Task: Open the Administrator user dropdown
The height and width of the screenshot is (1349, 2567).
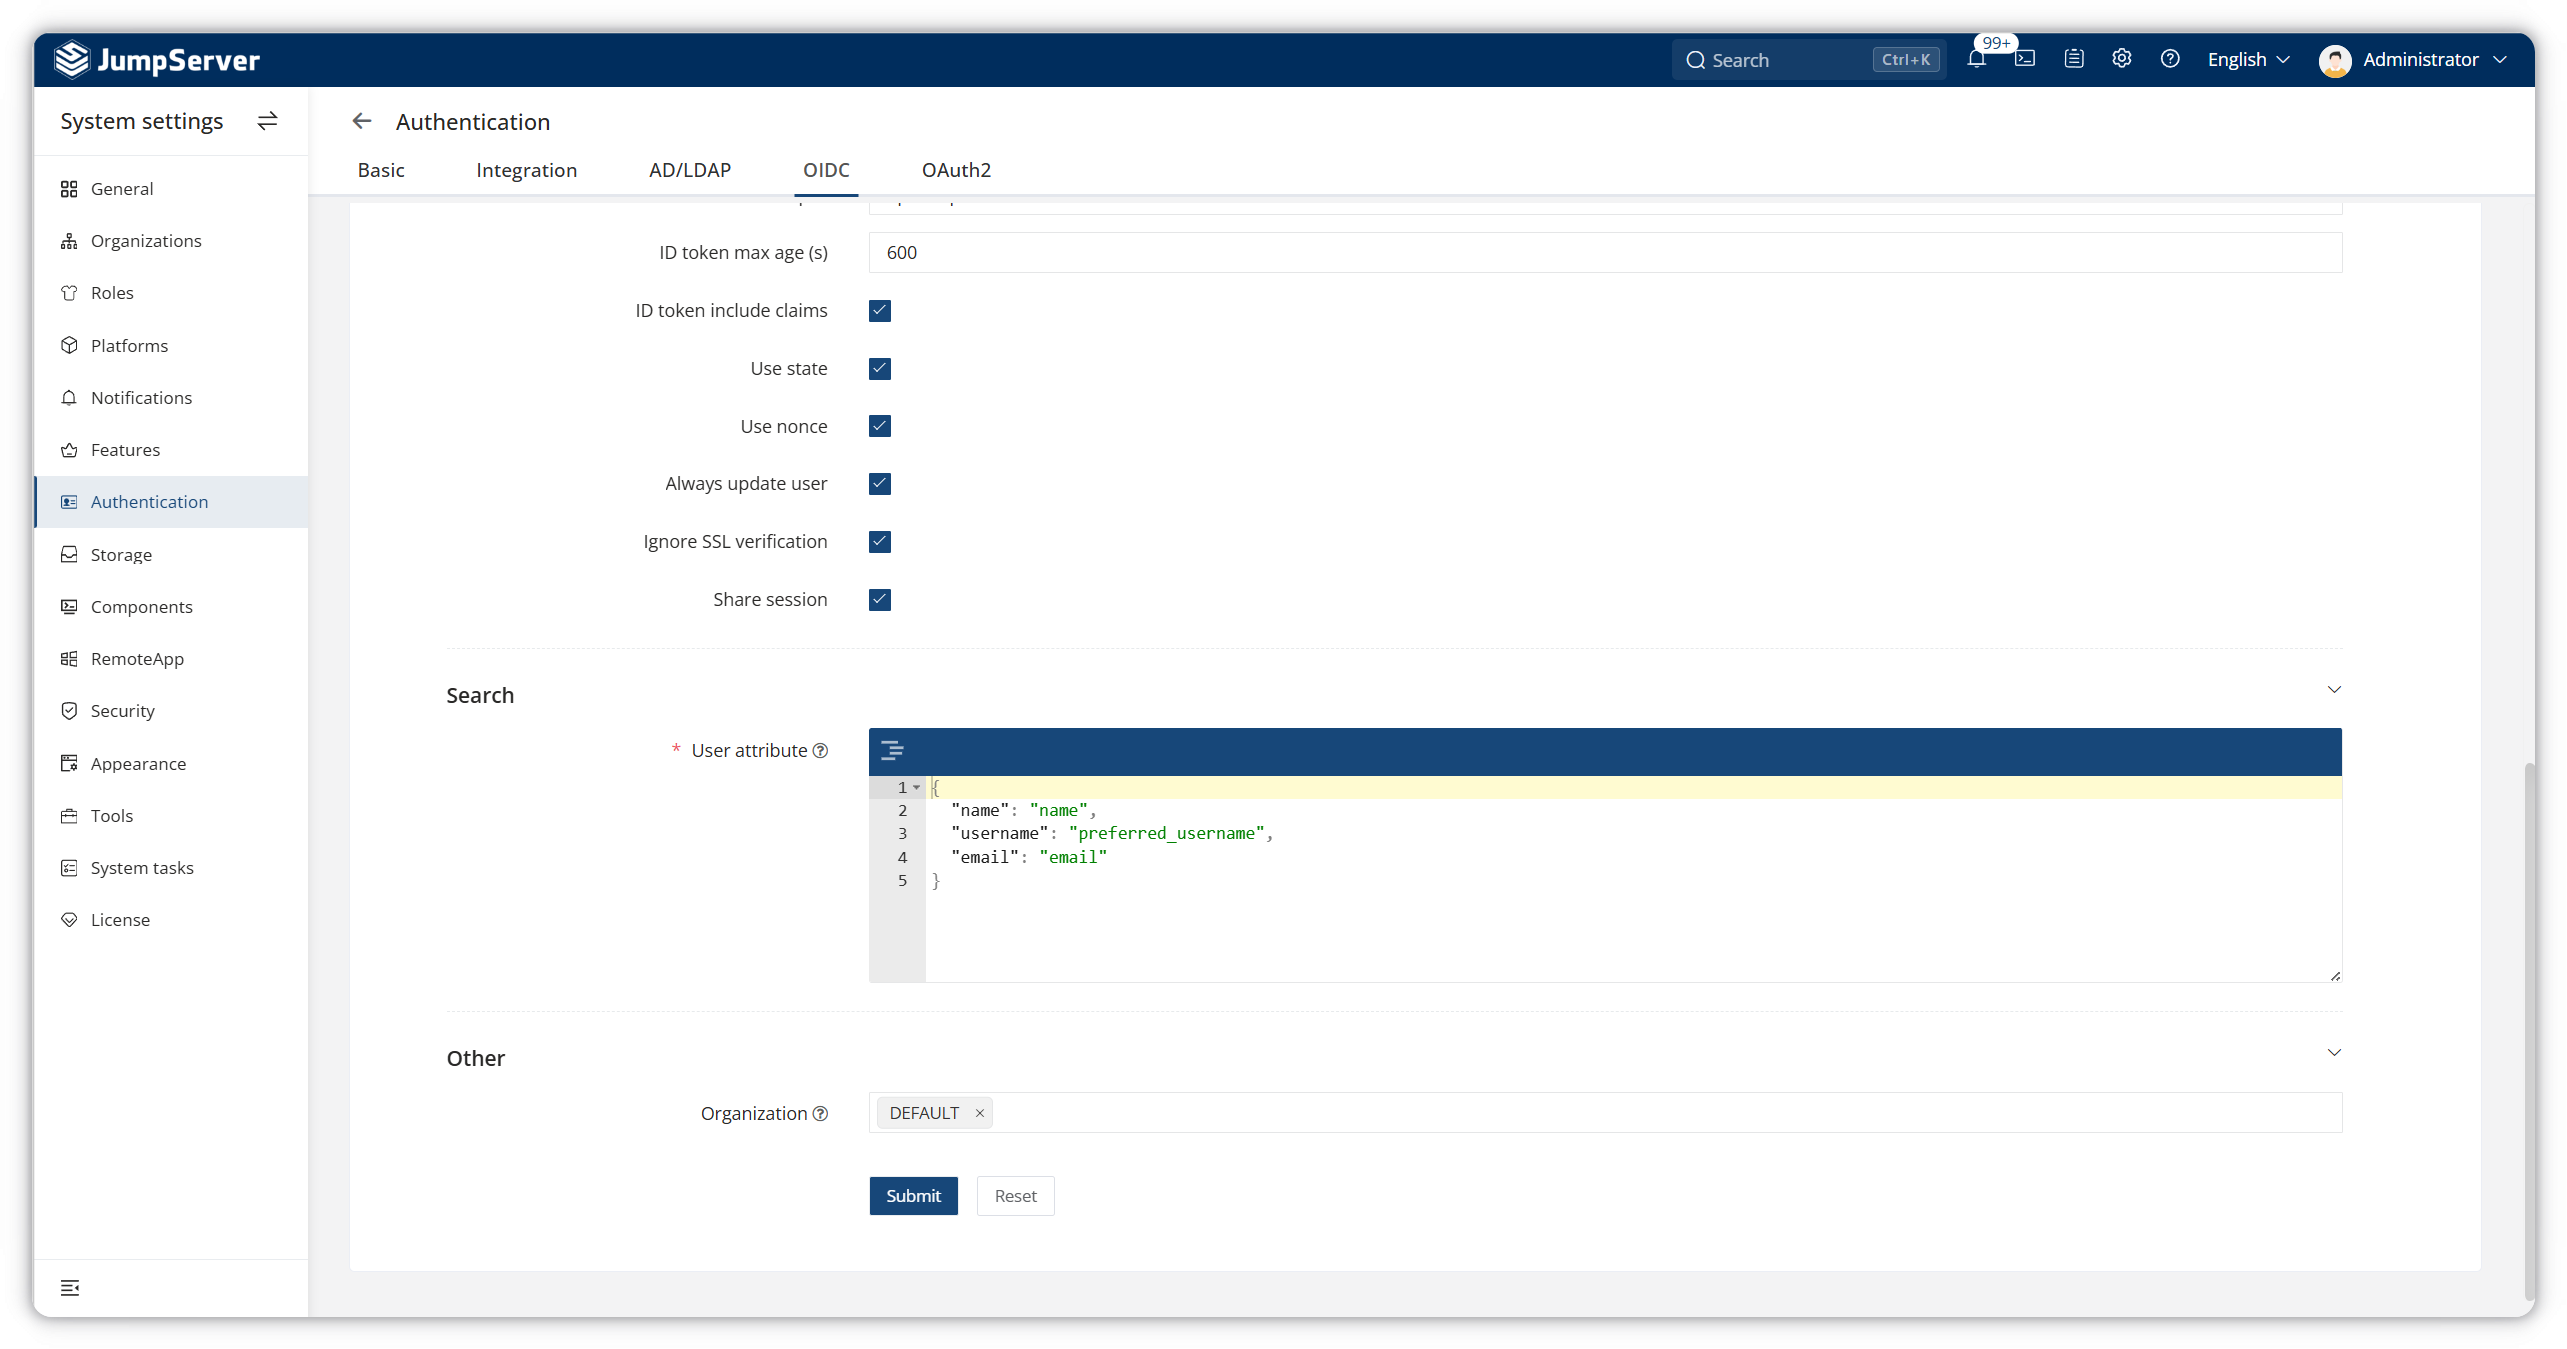Action: 2434,60
